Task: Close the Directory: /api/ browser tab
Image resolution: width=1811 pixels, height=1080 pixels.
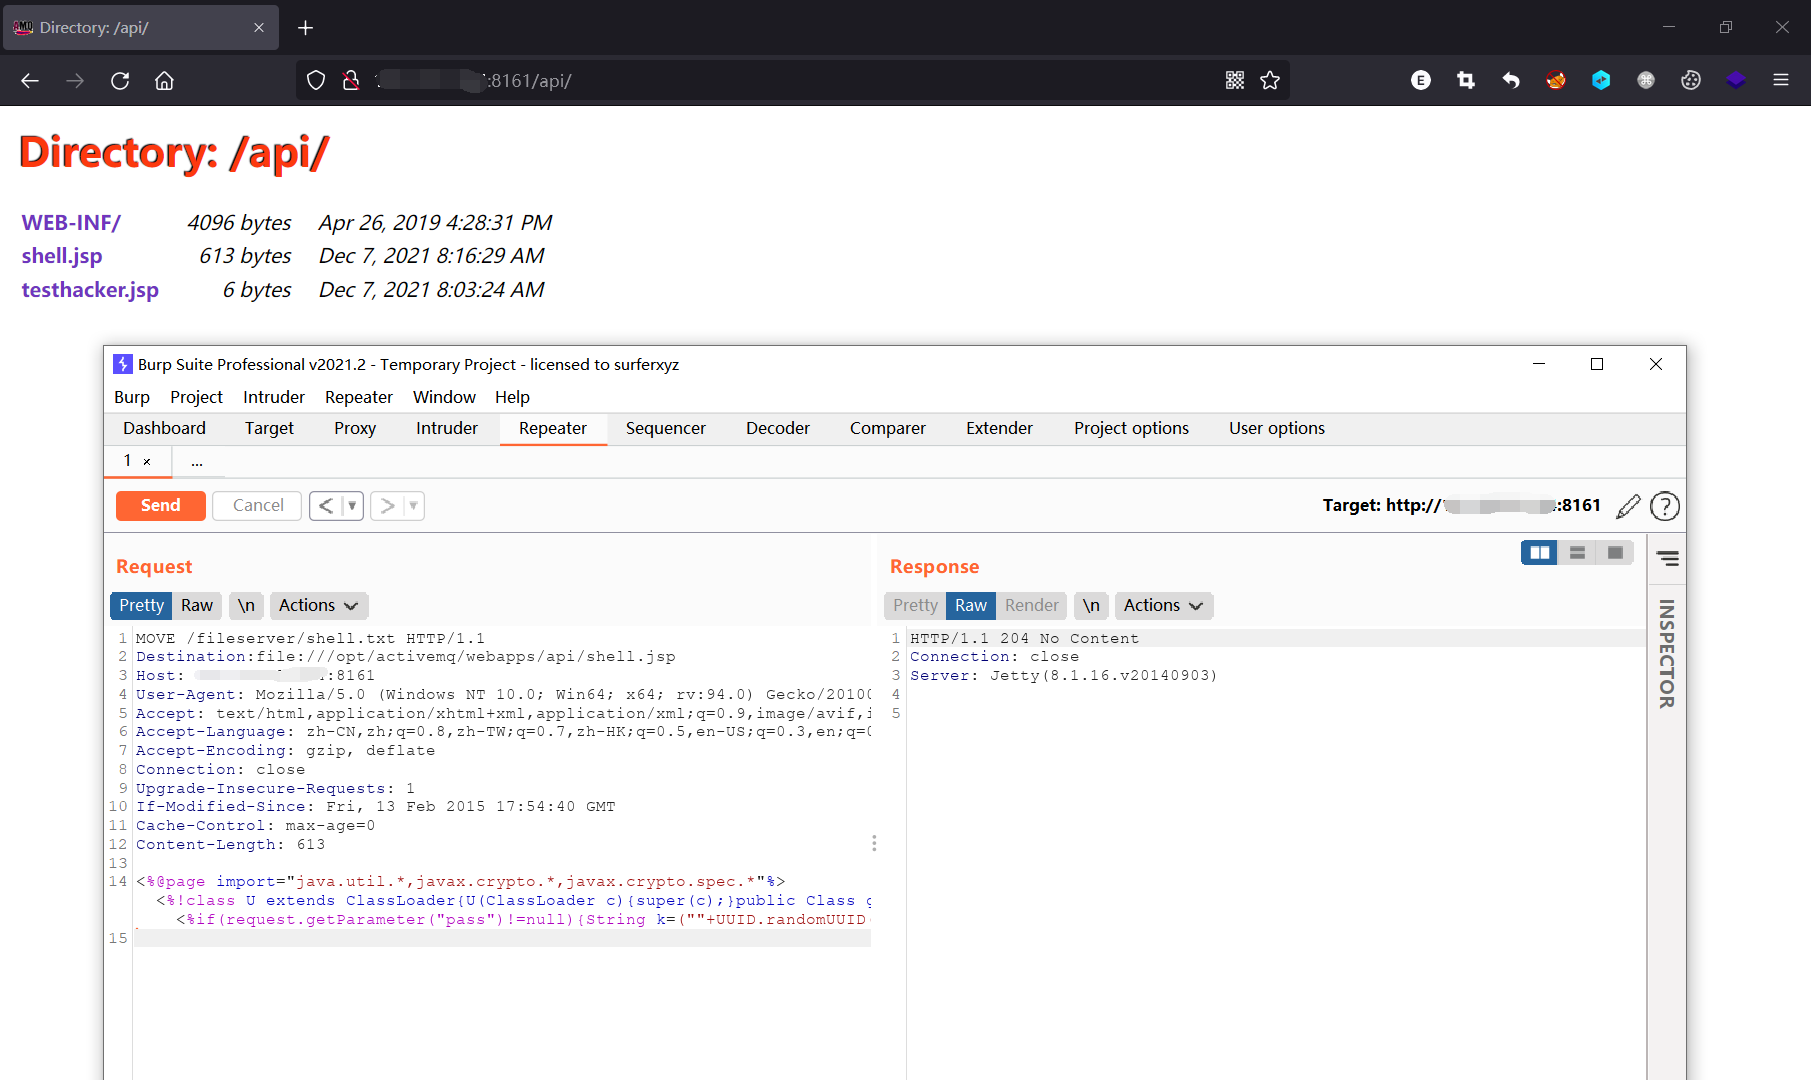Action: (x=259, y=28)
